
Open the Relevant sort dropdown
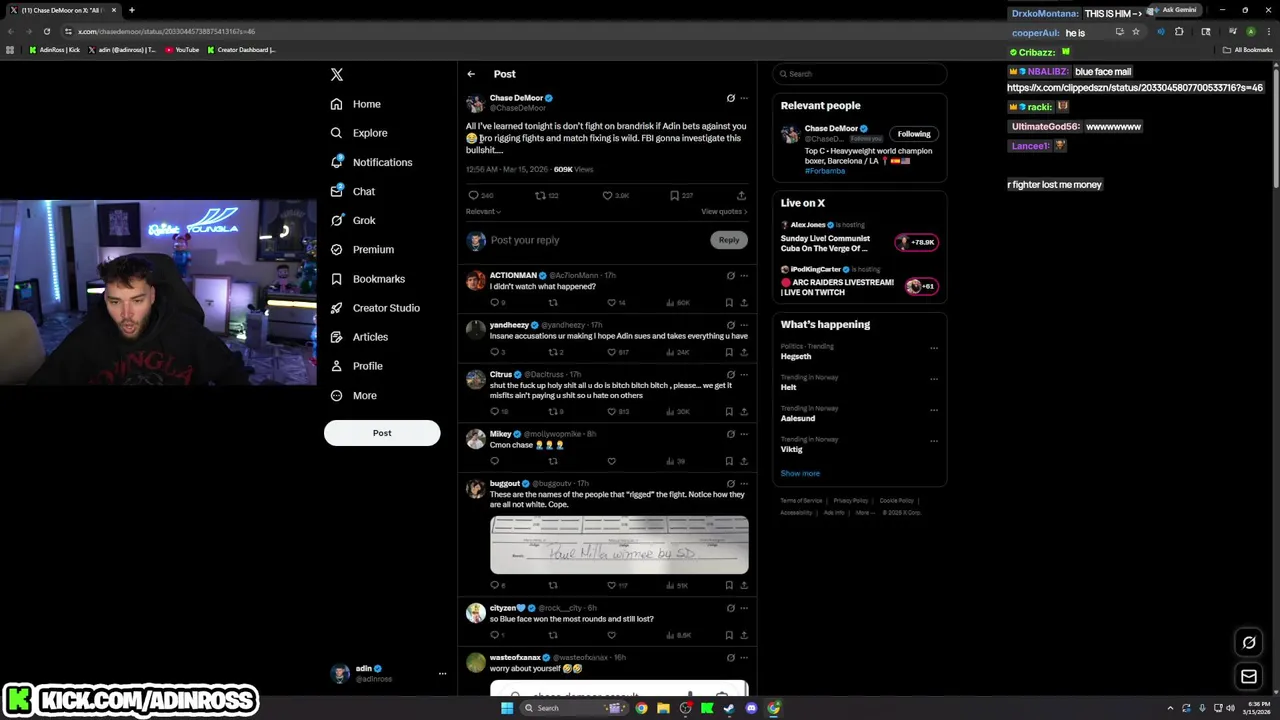(x=483, y=211)
